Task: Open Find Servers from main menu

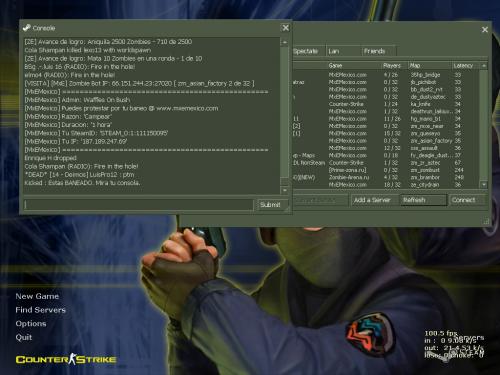Action: [40, 310]
